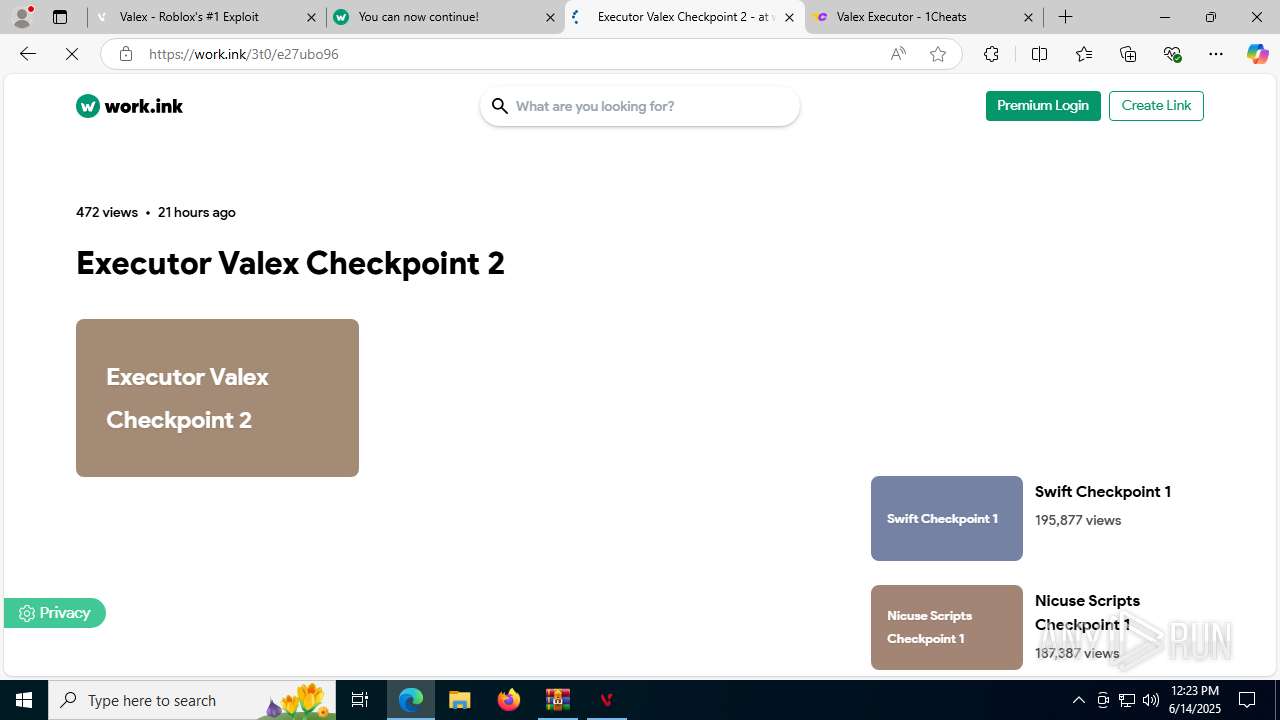Open WinRAR from taskbar
Screen dimensions: 1280x720
coord(558,700)
